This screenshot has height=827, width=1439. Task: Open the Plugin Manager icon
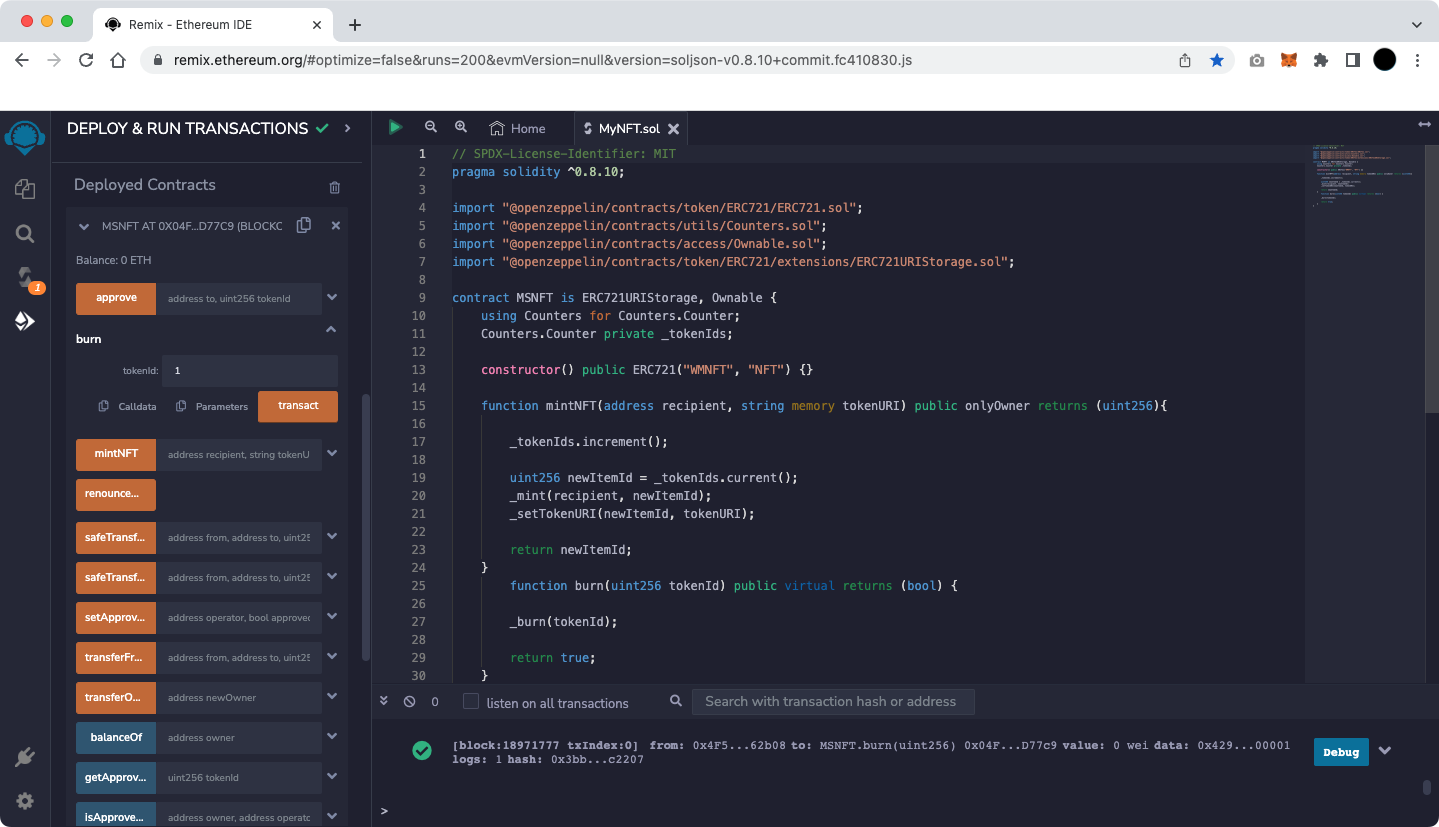pos(25,758)
